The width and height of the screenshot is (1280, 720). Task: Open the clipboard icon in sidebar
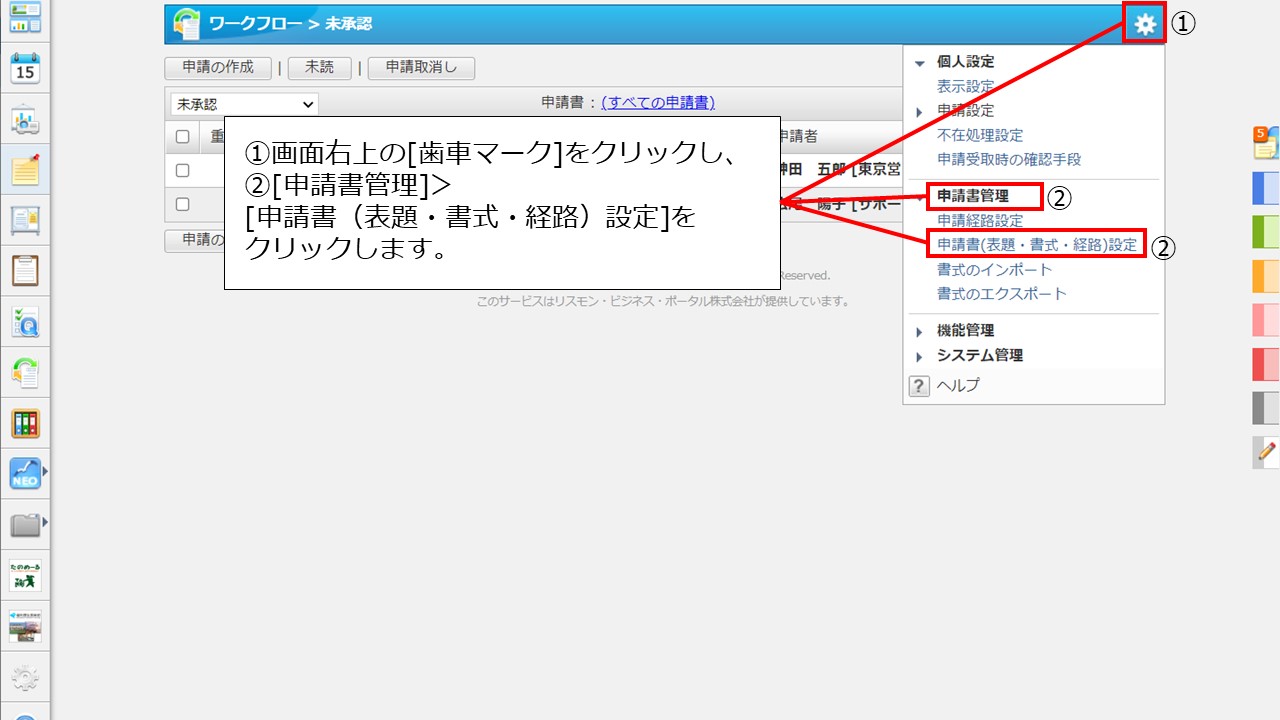(25, 271)
